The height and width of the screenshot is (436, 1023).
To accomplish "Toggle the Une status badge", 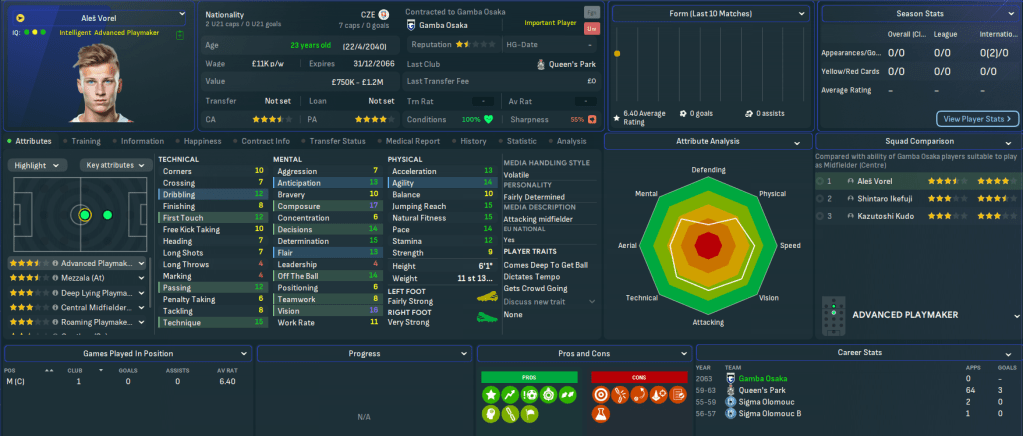I will click(592, 29).
